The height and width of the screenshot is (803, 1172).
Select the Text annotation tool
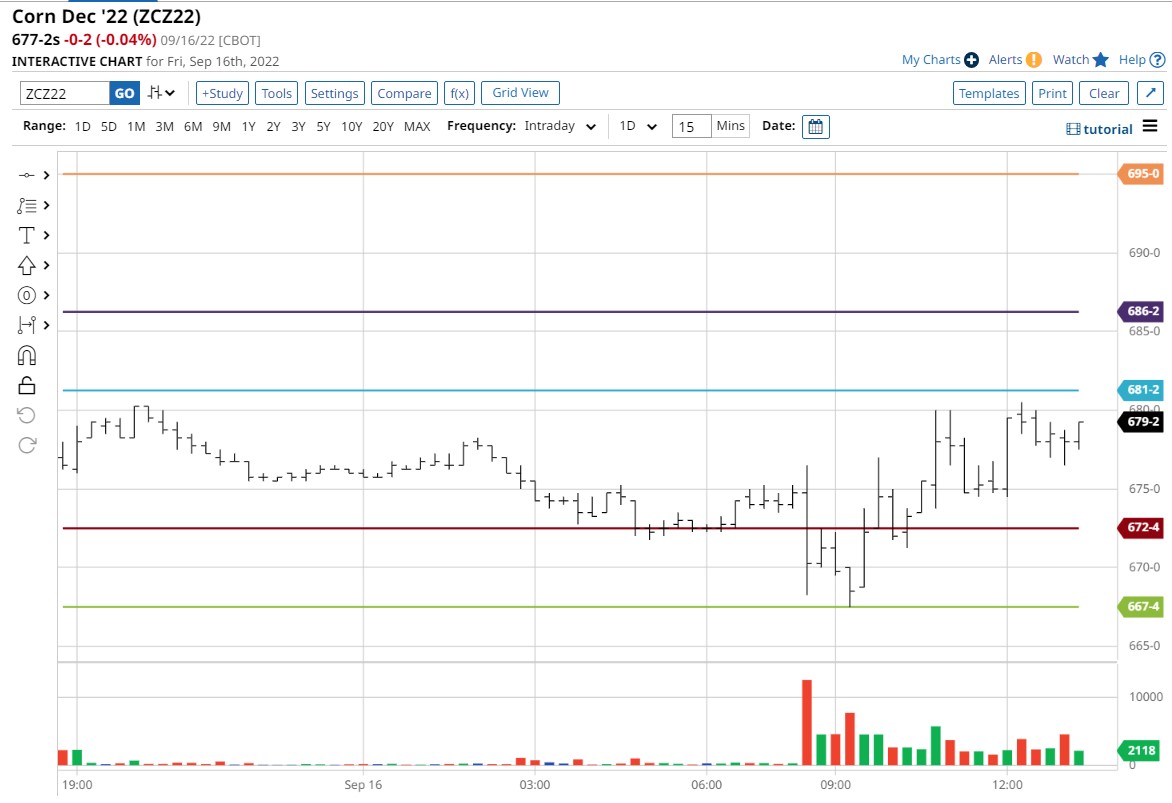click(x=27, y=236)
